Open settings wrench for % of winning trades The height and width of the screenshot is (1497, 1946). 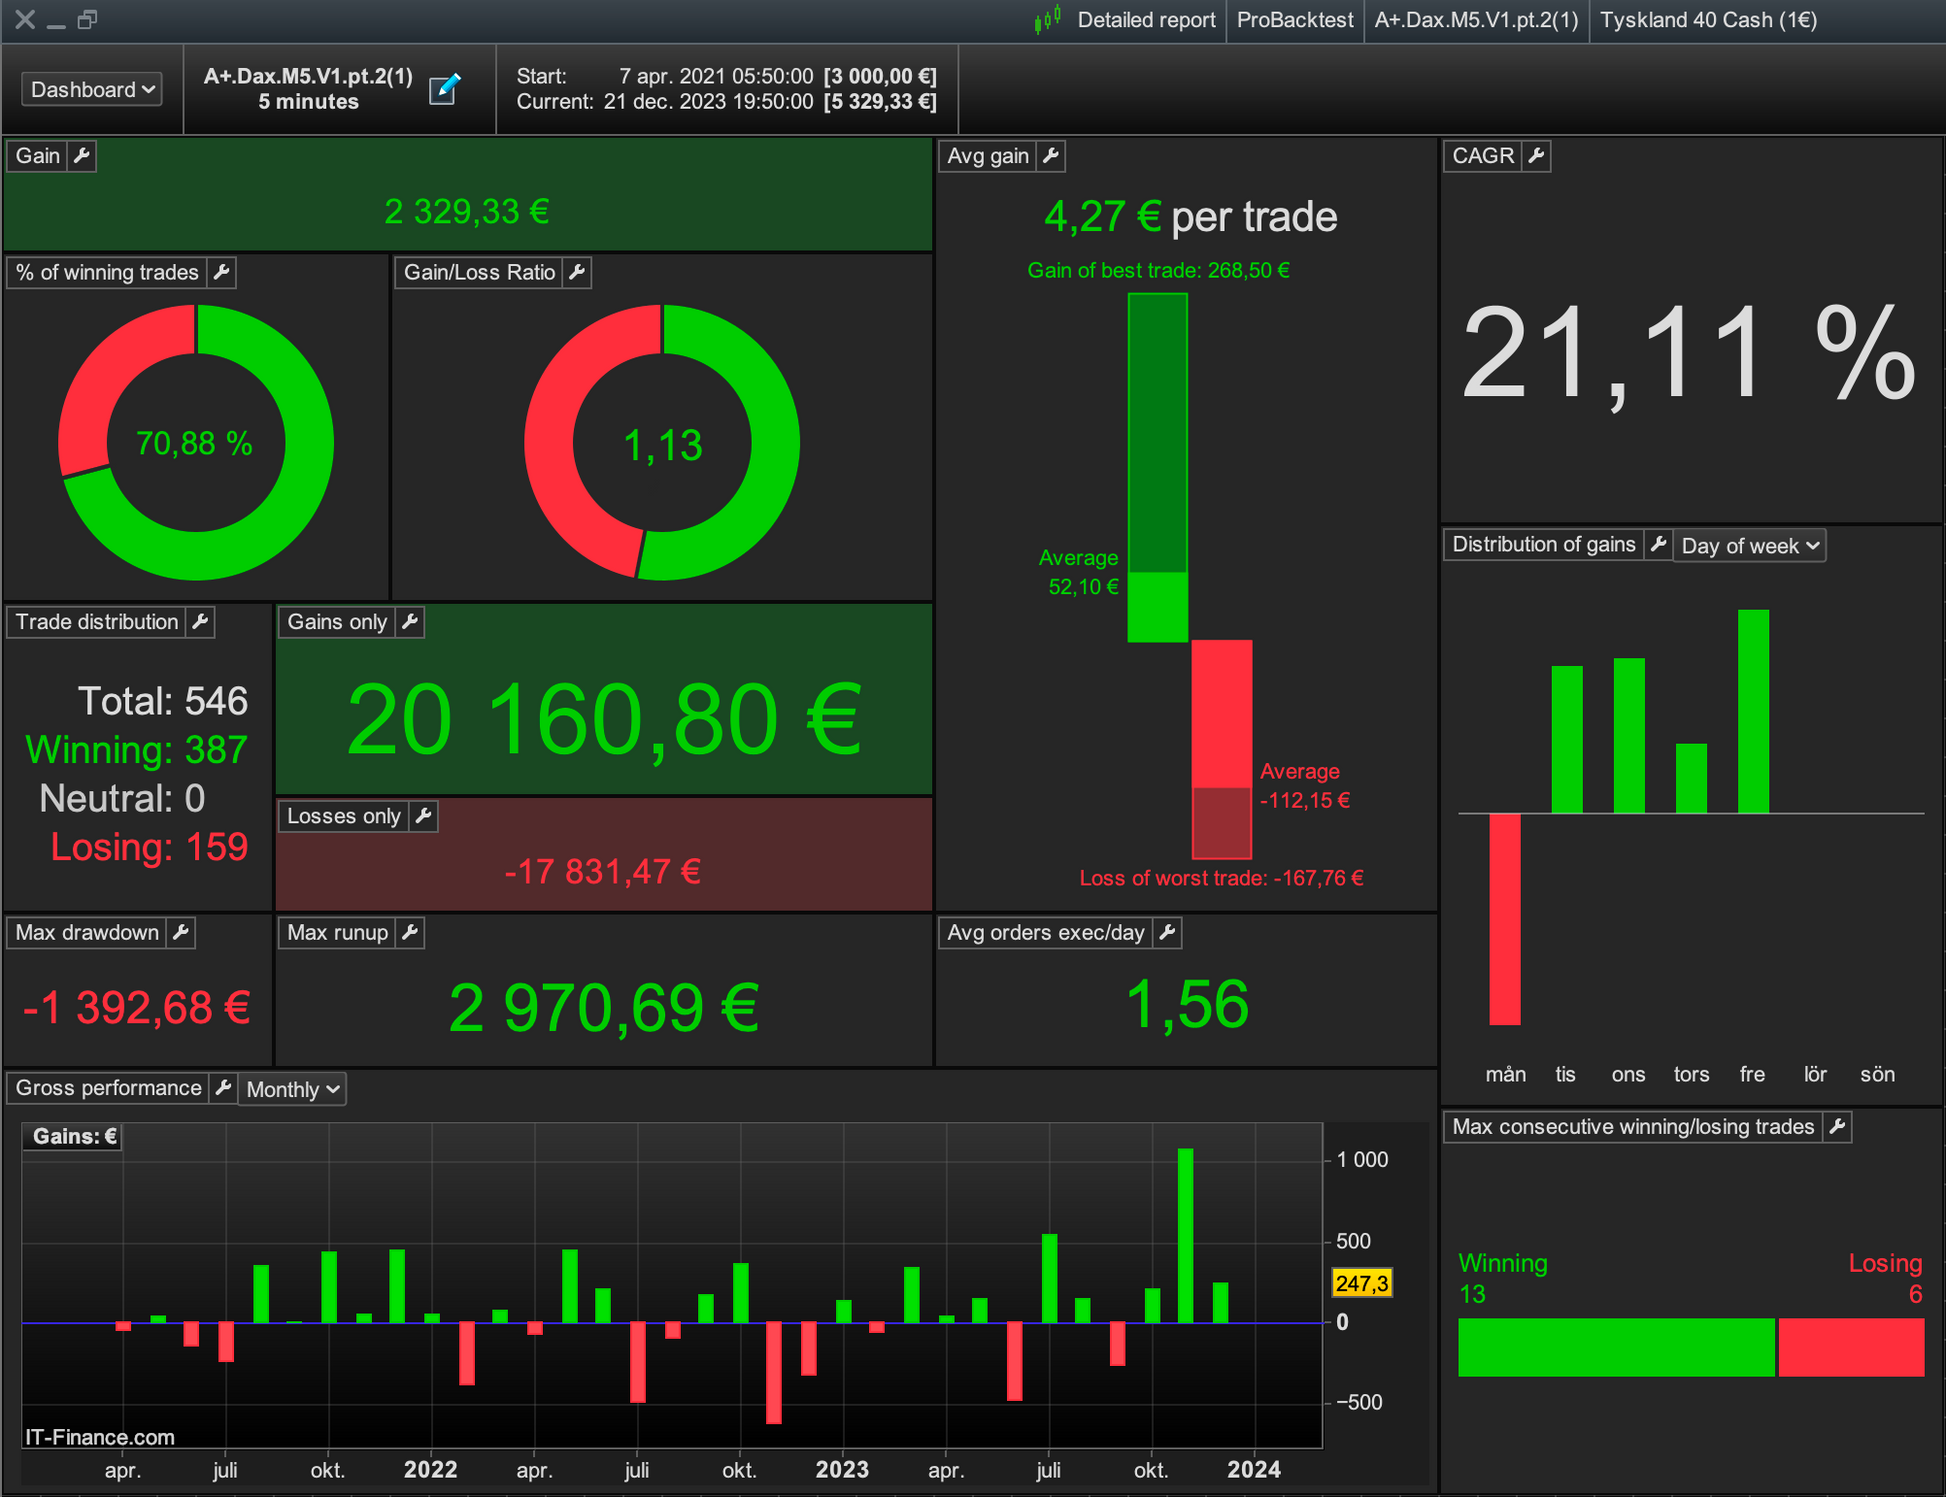tap(222, 272)
